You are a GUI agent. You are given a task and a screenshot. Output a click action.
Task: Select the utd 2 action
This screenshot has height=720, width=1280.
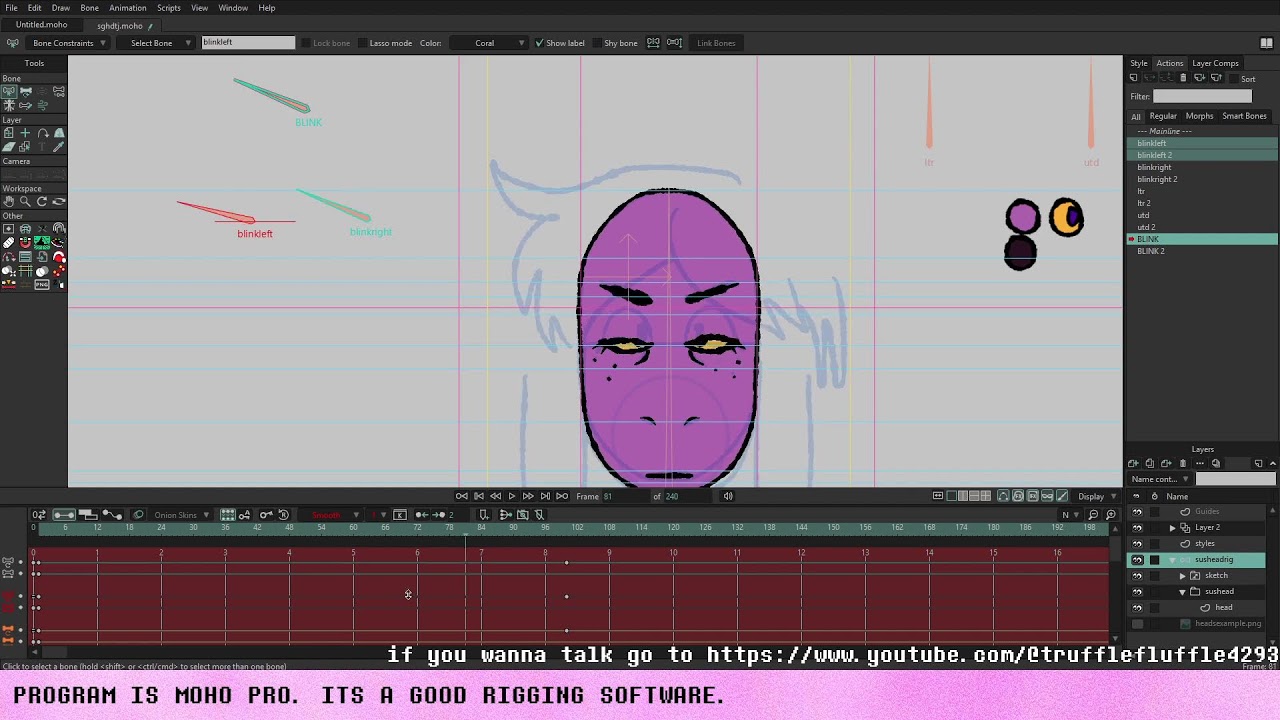tap(1202, 227)
